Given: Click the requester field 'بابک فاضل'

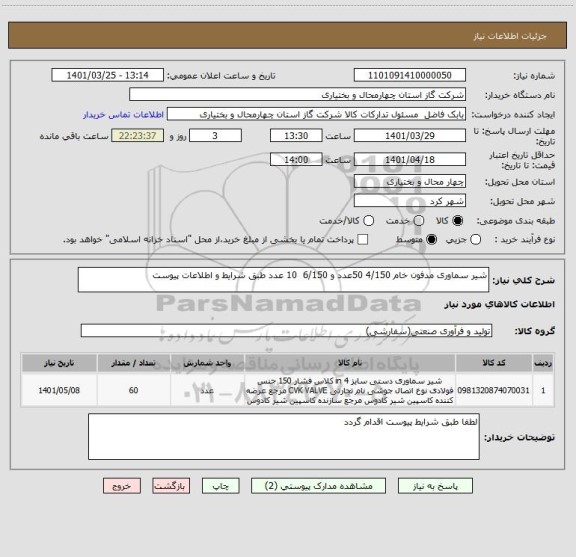Looking at the screenshot, I should (316, 114).
